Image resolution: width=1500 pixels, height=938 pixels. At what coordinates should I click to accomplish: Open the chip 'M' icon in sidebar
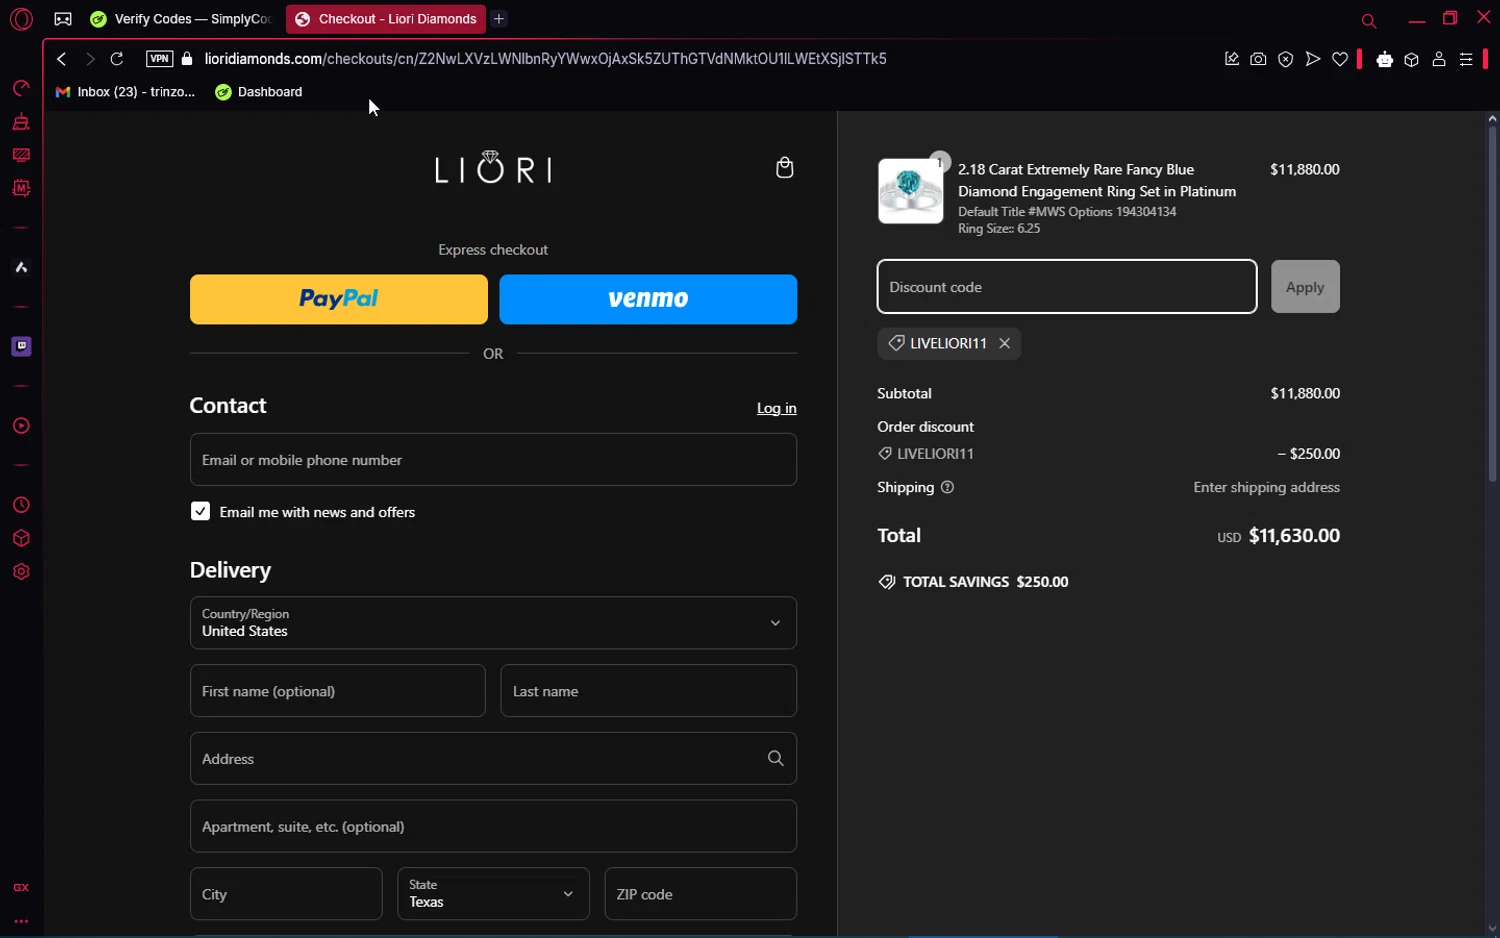click(21, 188)
